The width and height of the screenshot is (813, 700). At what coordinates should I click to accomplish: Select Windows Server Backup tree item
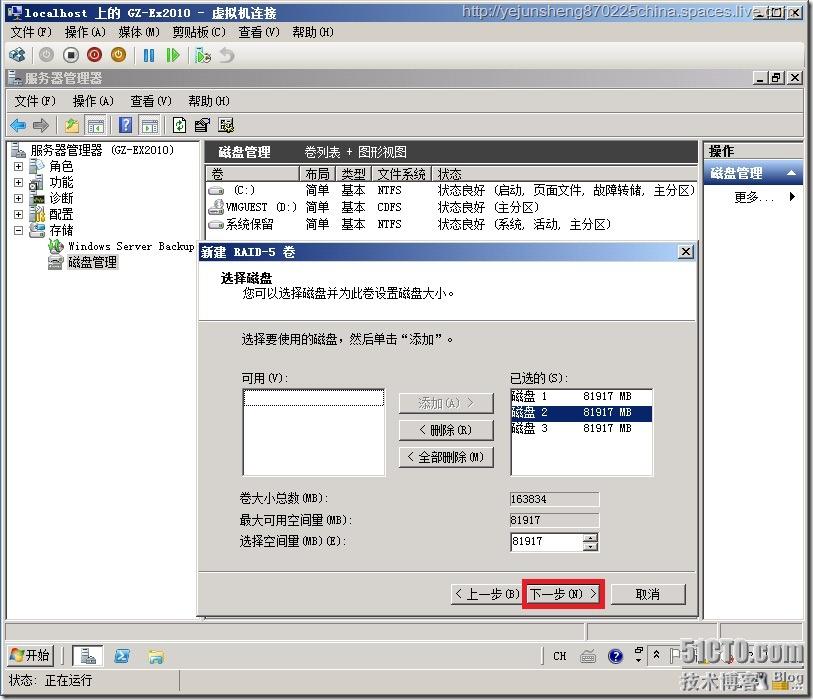tap(131, 246)
